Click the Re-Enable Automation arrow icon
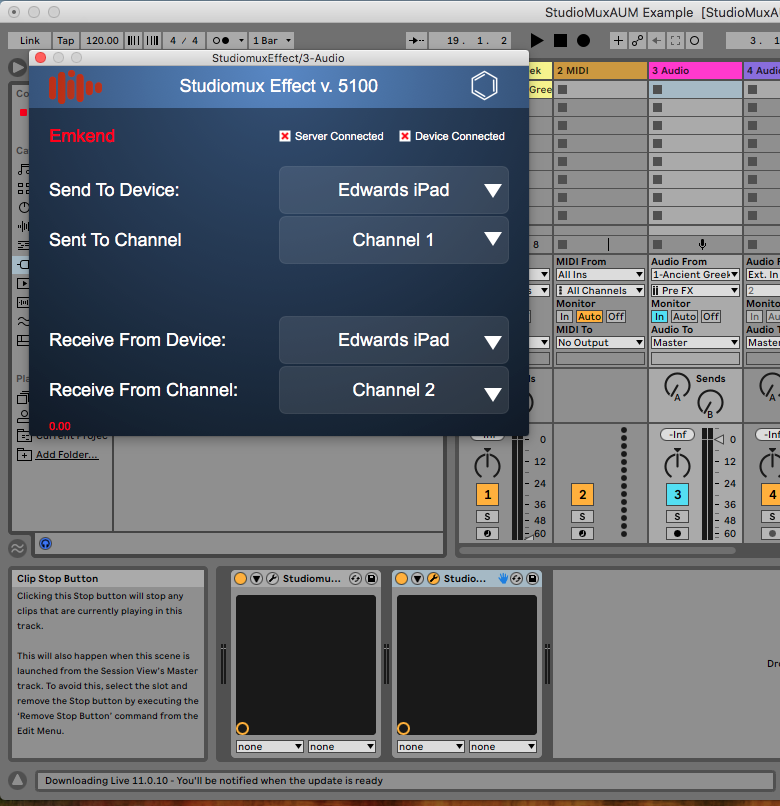Image resolution: width=780 pixels, height=806 pixels. 657,41
